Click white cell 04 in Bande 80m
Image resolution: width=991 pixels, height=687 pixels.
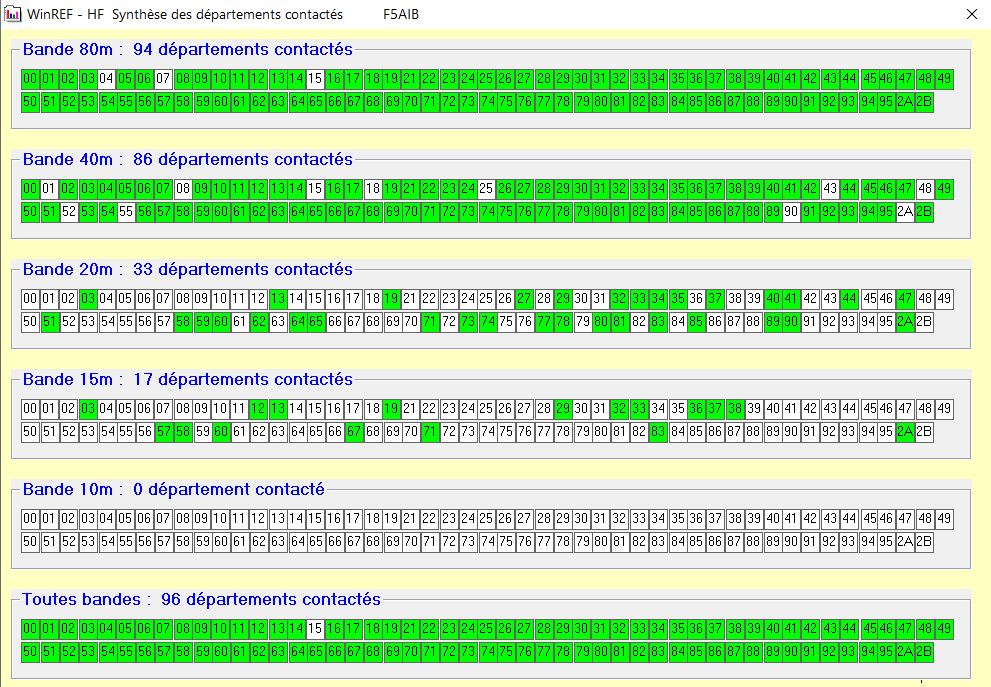[x=107, y=79]
